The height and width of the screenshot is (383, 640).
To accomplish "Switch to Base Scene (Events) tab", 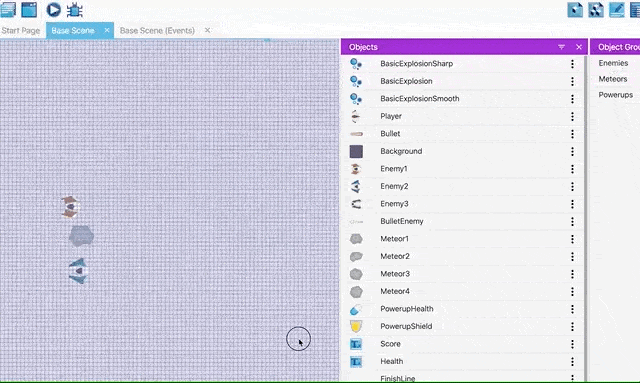I will (157, 31).
